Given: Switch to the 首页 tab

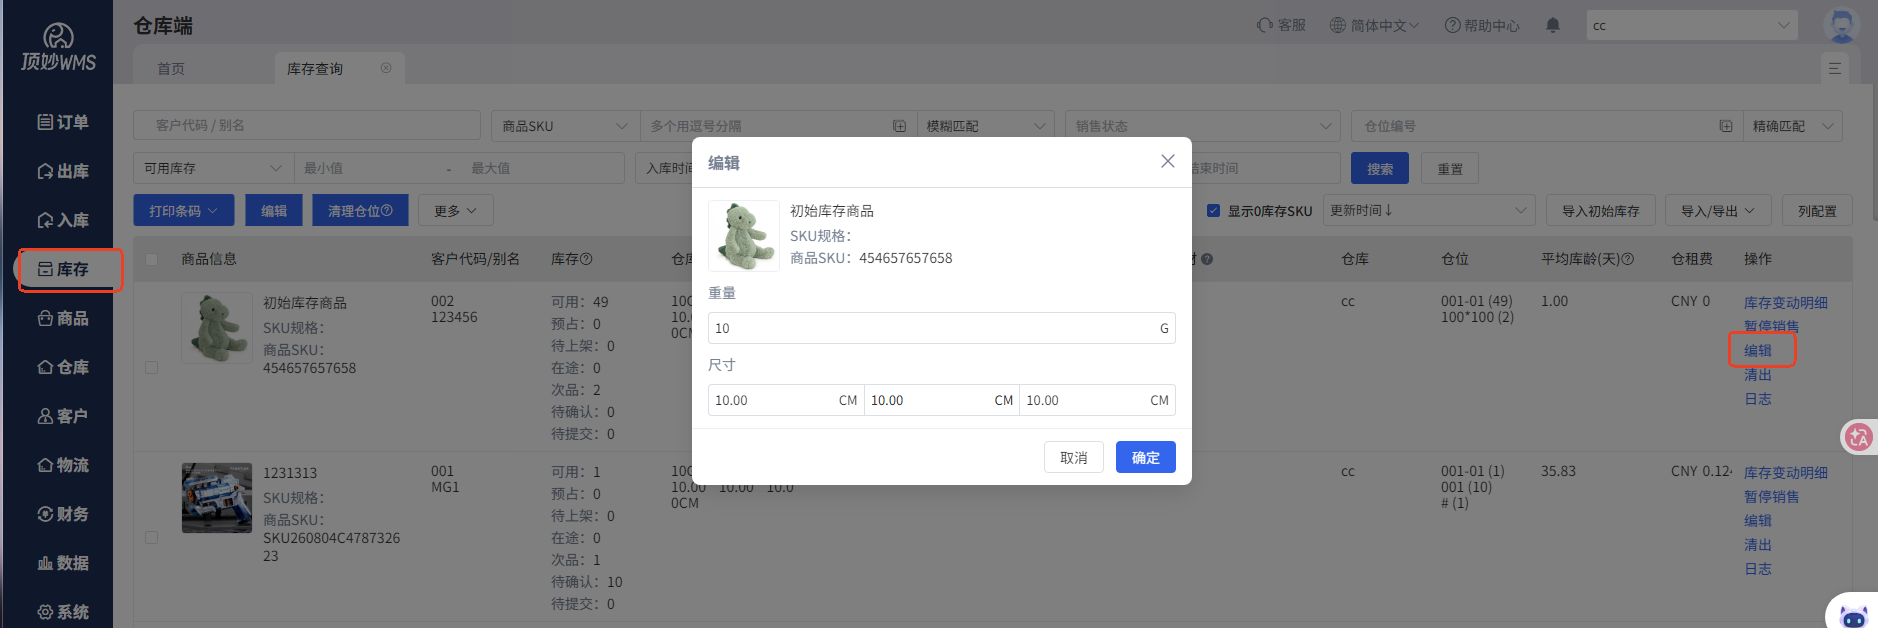Looking at the screenshot, I should pos(171,68).
